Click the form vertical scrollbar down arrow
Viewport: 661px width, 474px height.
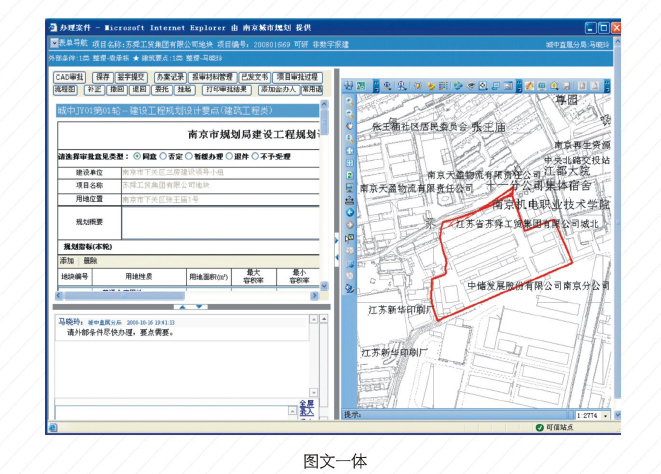324,286
